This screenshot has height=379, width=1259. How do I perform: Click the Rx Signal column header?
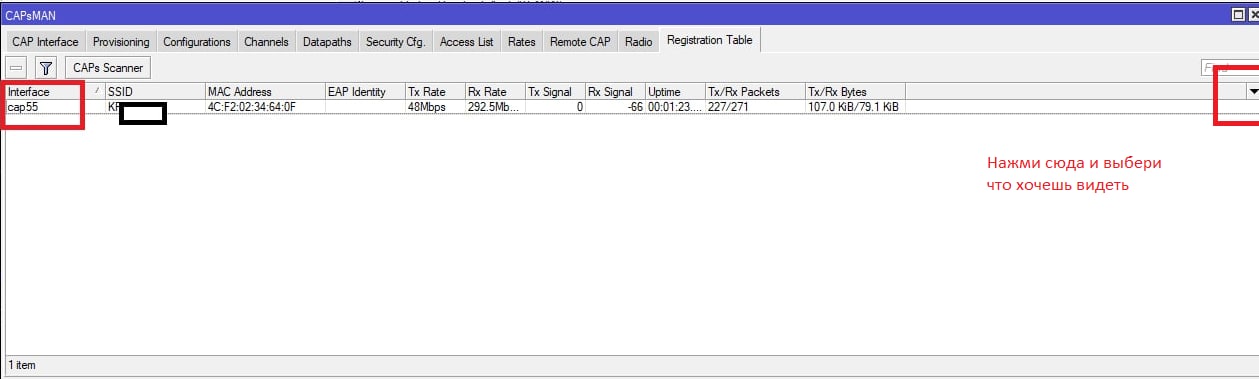[x=614, y=92]
